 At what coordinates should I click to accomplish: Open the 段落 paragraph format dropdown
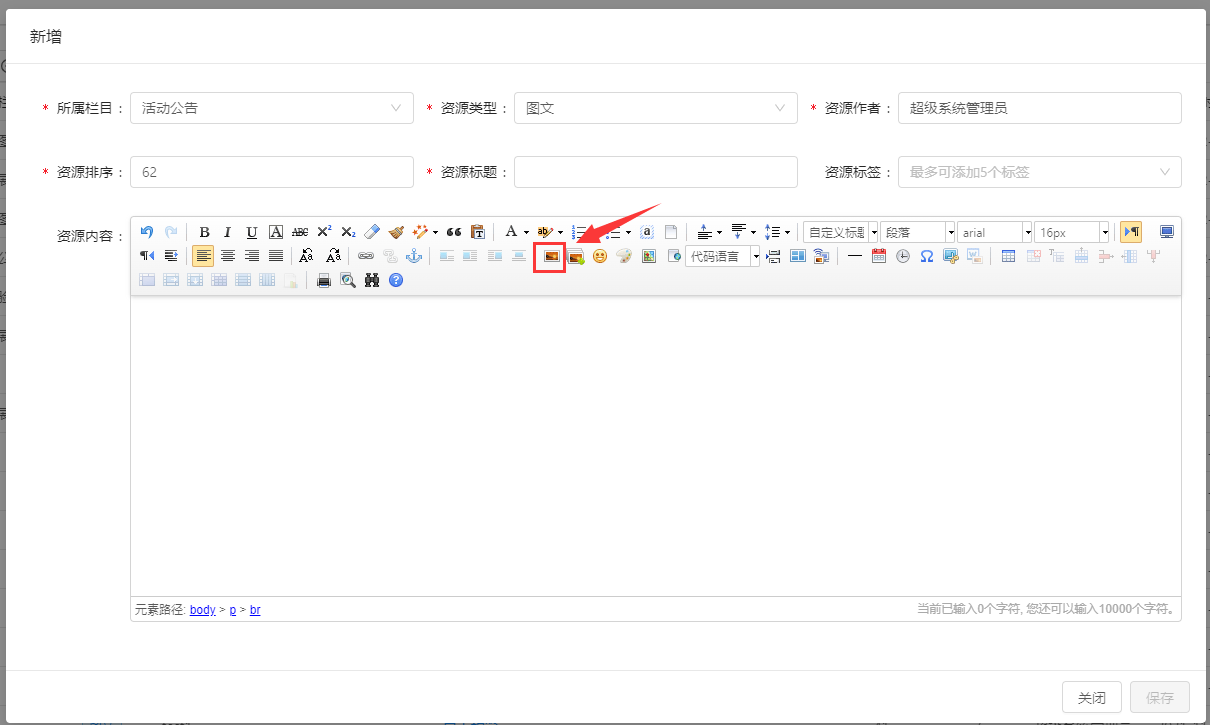pyautogui.click(x=917, y=232)
